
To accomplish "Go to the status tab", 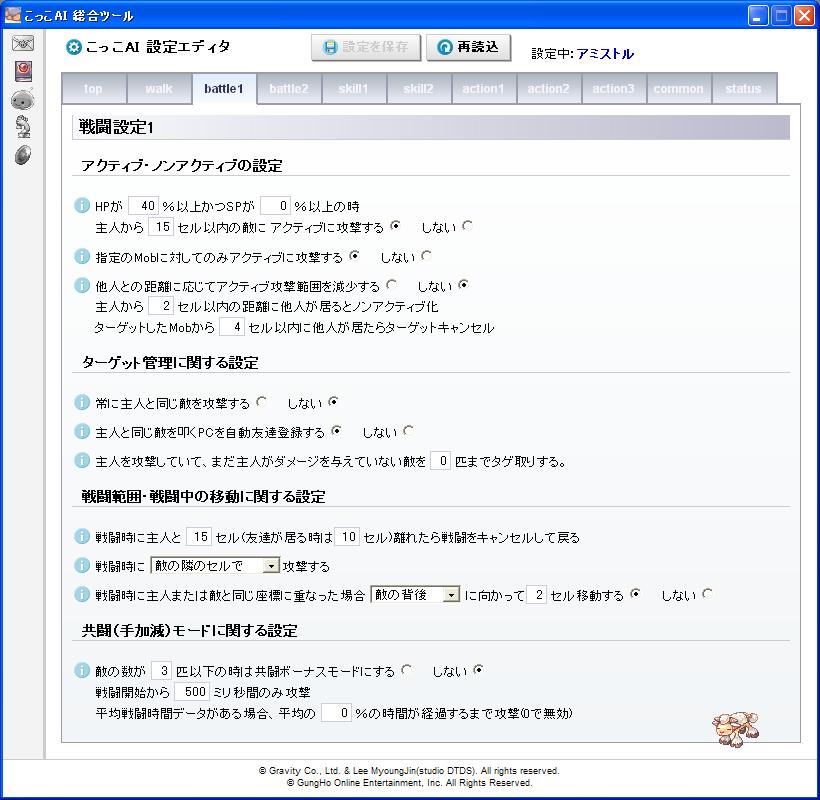I will click(743, 89).
